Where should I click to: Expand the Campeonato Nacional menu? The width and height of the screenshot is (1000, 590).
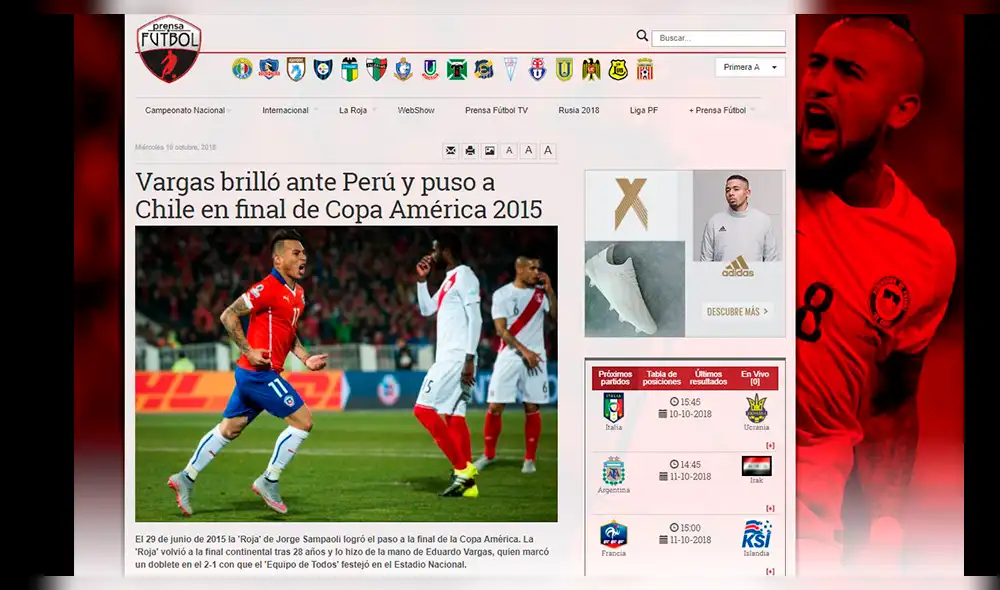click(x=186, y=110)
